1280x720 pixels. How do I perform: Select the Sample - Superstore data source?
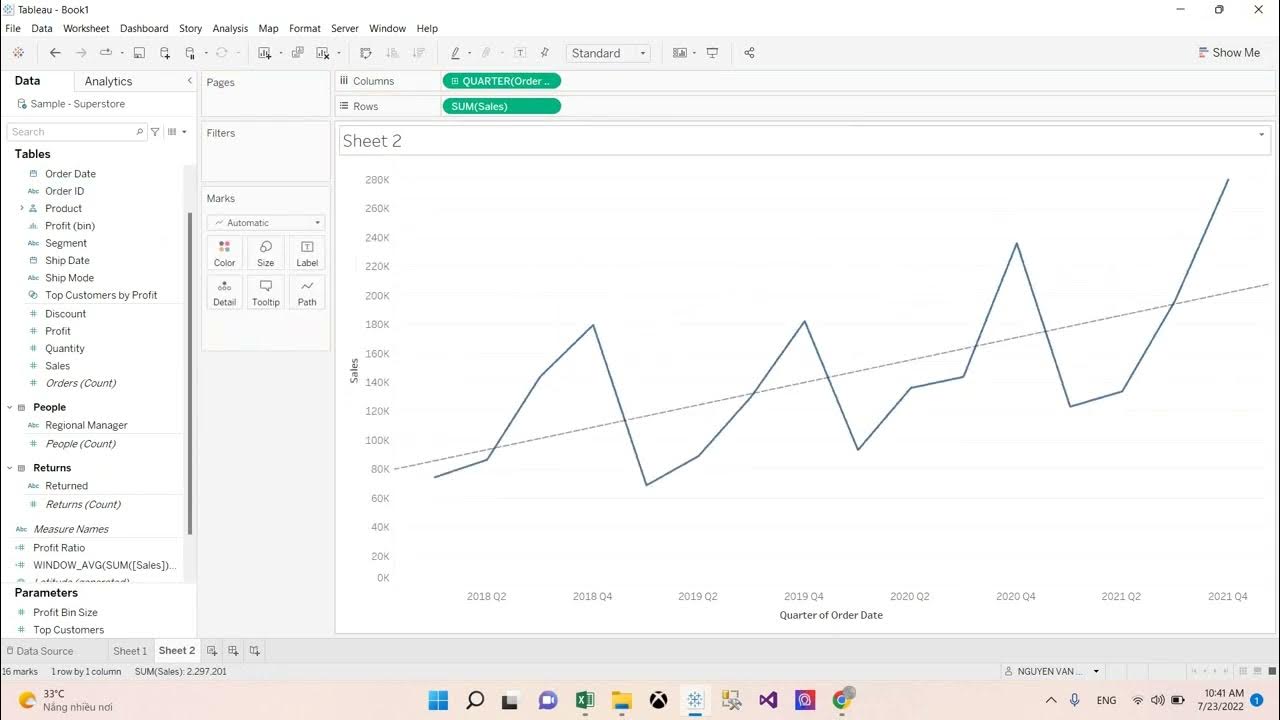(x=77, y=104)
